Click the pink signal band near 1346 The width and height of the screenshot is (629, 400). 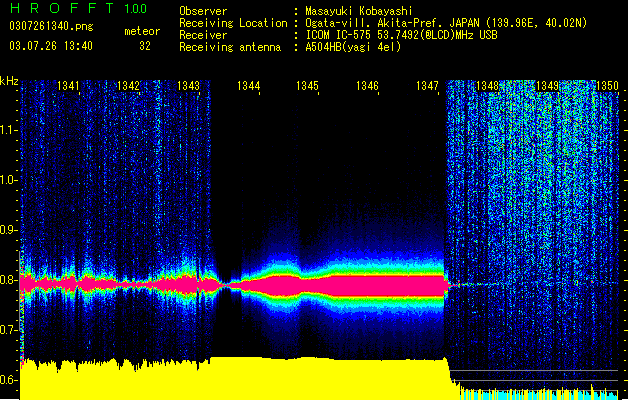[367, 286]
